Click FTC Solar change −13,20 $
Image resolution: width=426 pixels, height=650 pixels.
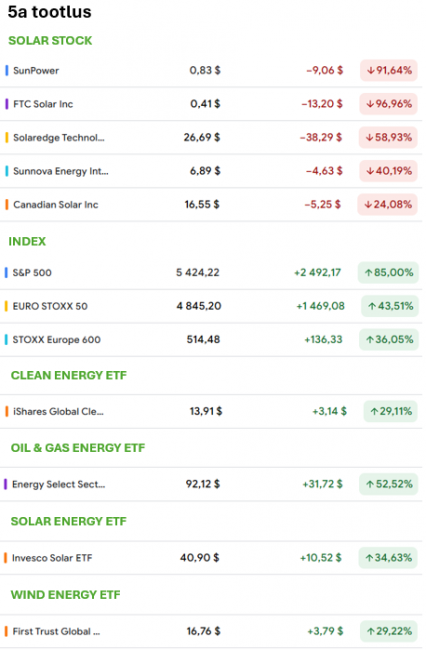[322, 104]
